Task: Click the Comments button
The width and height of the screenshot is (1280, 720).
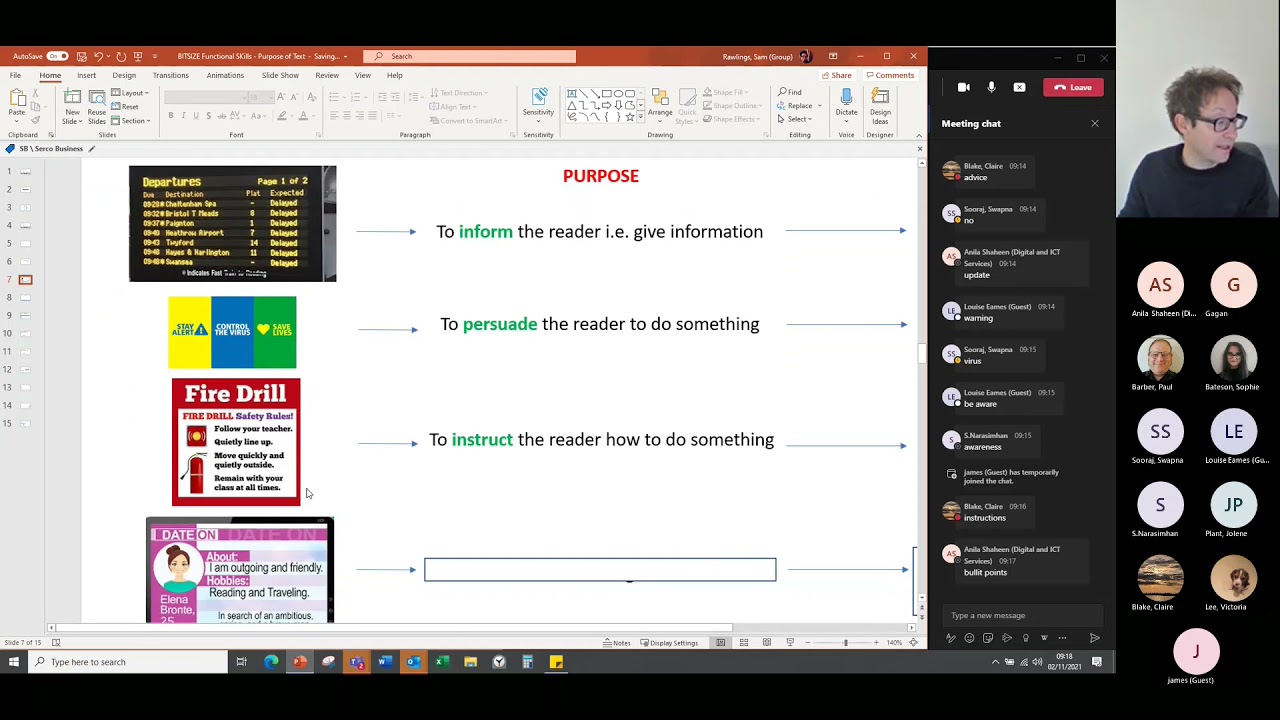Action: coord(890,75)
